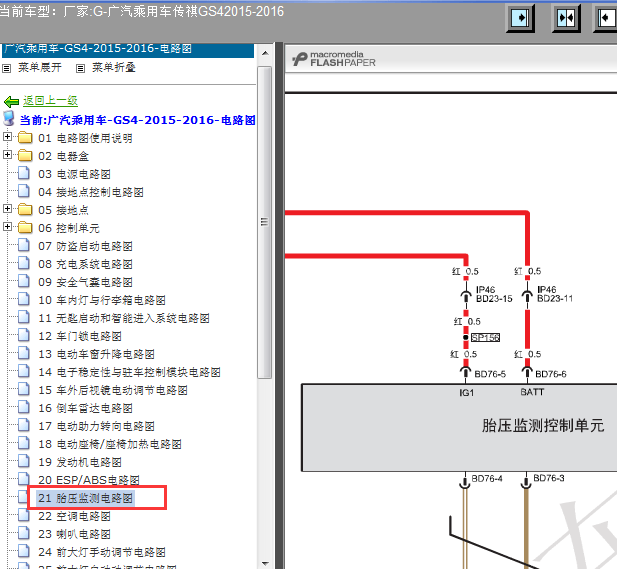Click the expand-left-panel arrow button
Image resolution: width=617 pixels, height=569 pixels.
tap(520, 18)
